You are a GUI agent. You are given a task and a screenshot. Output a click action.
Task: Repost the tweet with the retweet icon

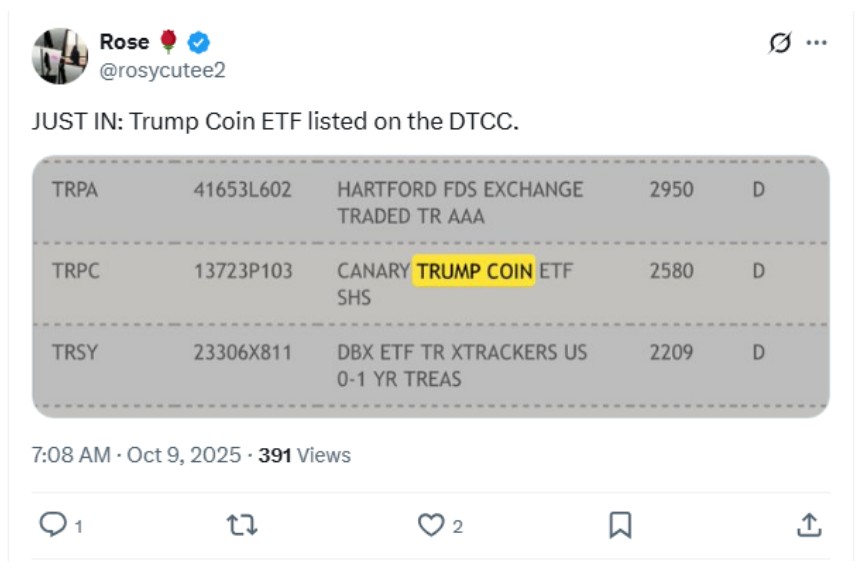242,524
